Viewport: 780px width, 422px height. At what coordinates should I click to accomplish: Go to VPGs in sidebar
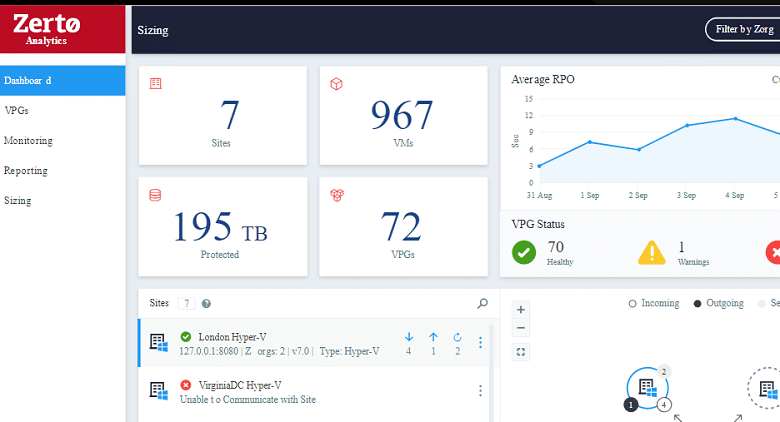pos(16,110)
